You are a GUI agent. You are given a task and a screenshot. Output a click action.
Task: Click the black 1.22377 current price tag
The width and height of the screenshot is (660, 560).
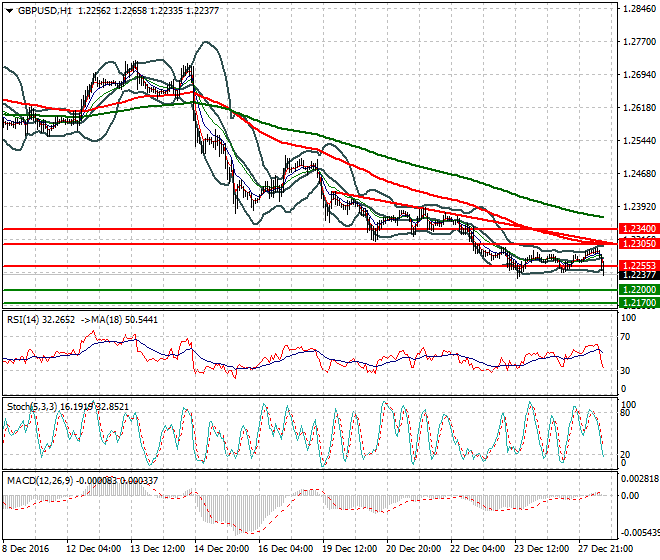click(635, 275)
